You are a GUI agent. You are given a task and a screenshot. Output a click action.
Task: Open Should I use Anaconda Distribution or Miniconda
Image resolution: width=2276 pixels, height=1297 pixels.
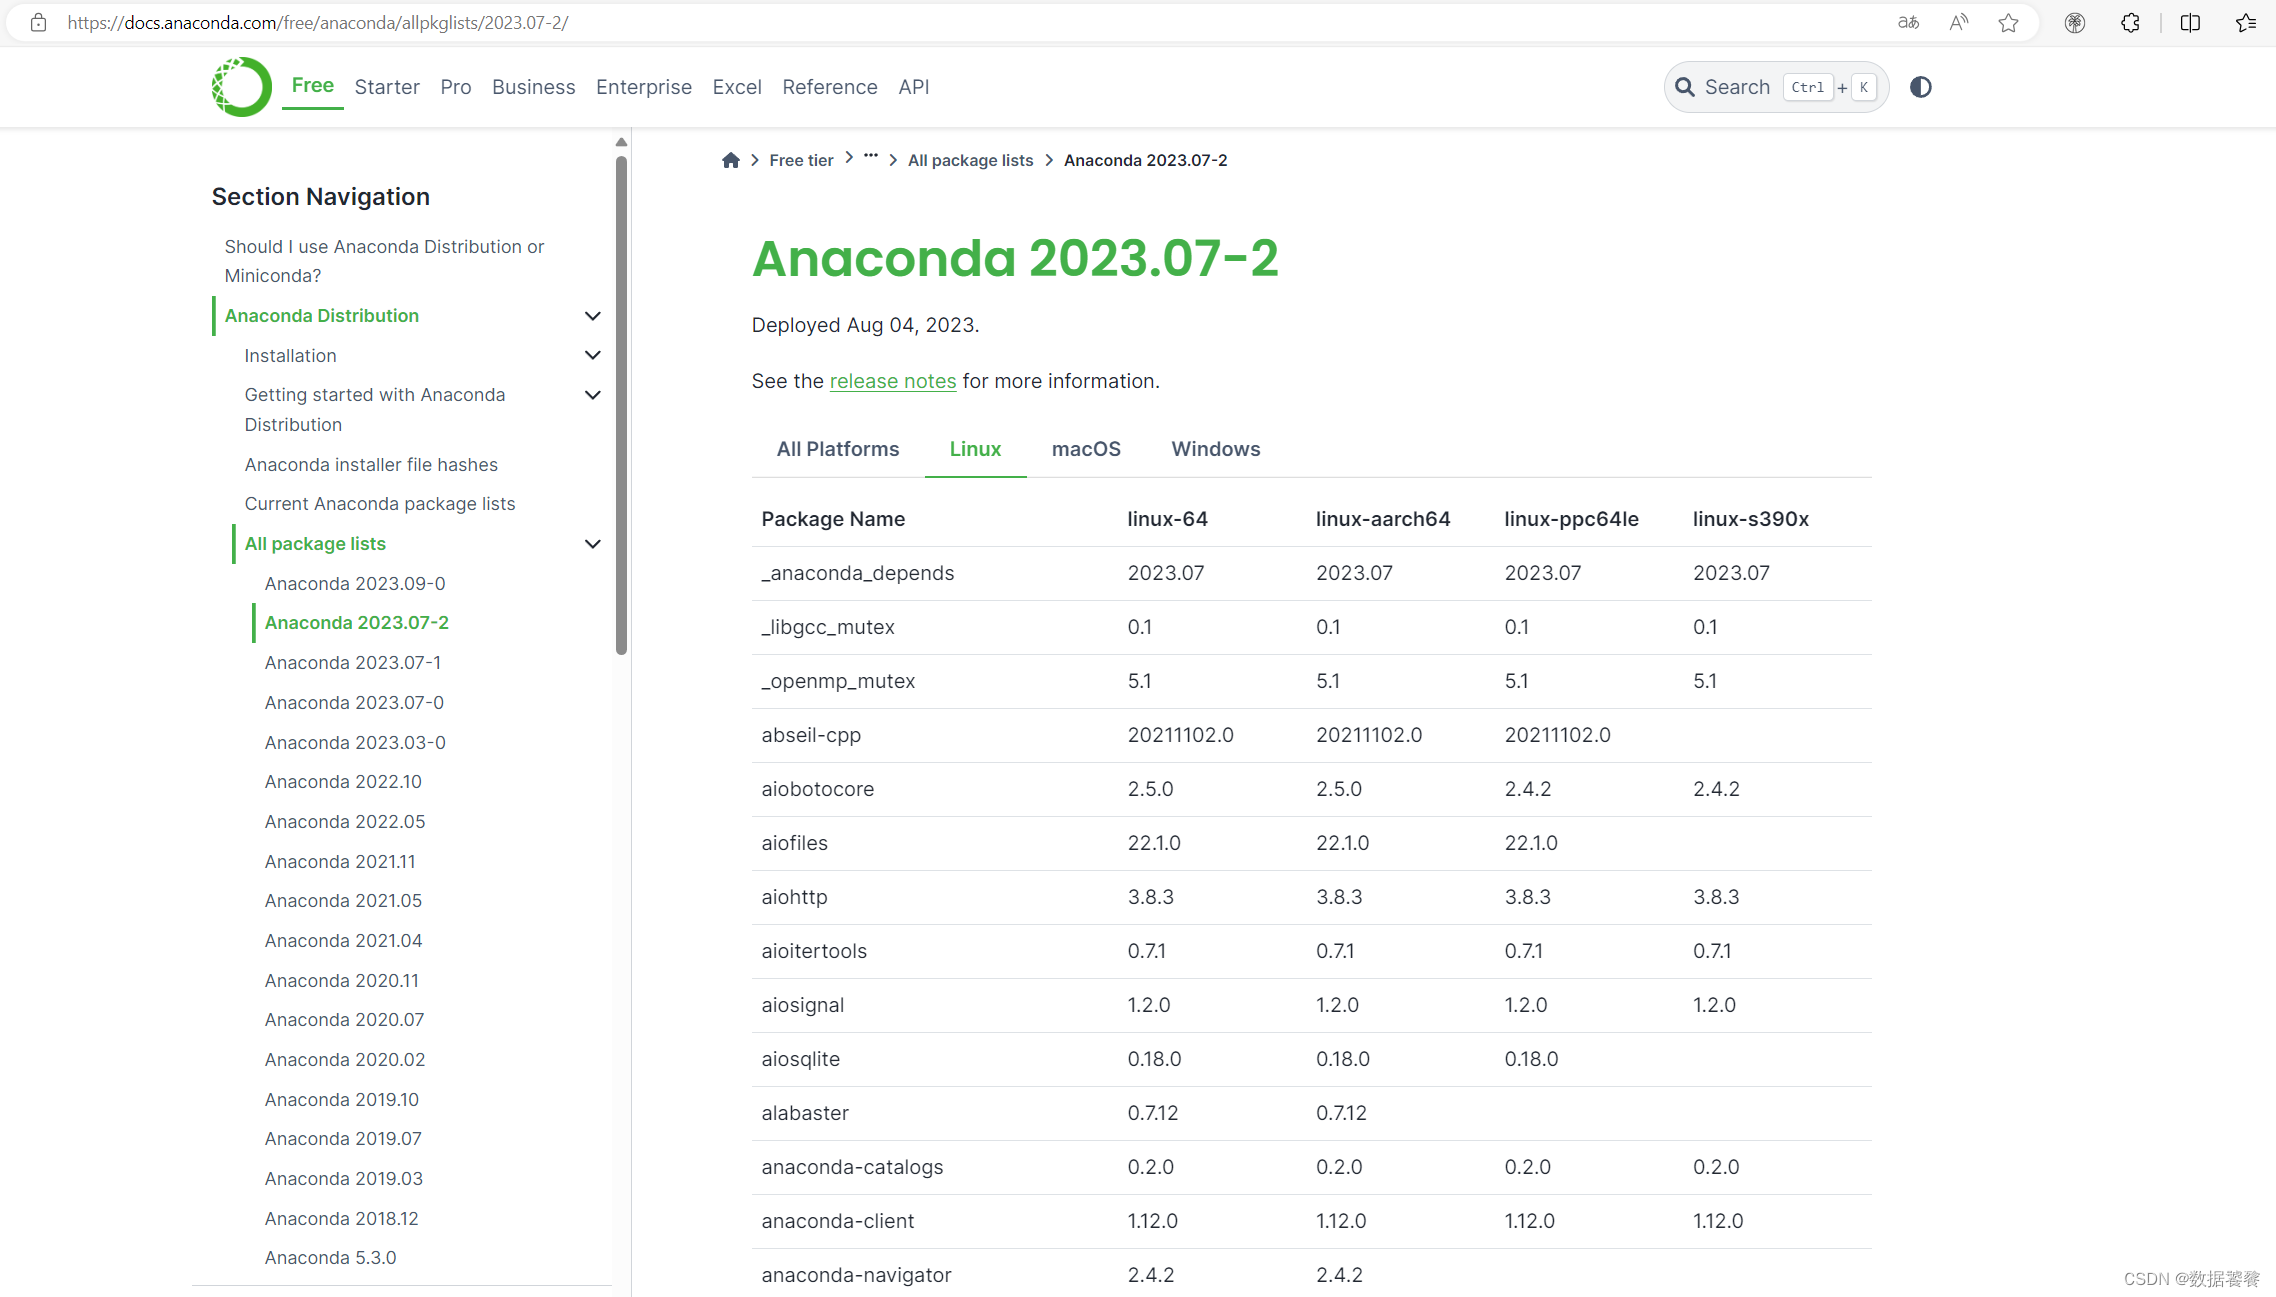384,261
